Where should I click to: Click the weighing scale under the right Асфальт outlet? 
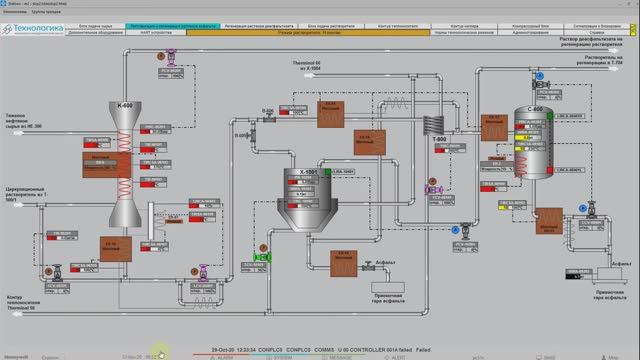point(611,275)
